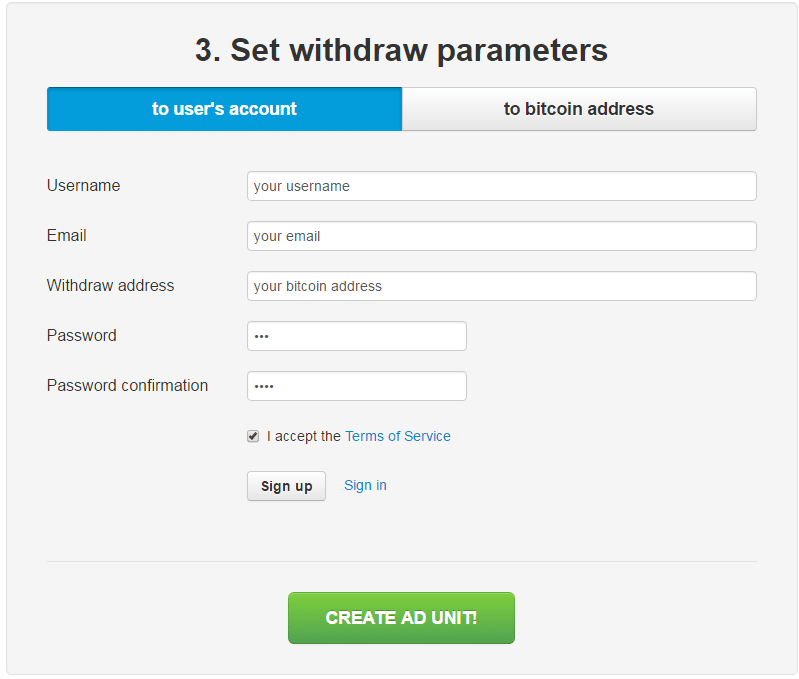Viewport: 799px width, 679px height.
Task: Select the Password confirmation field
Action: [x=356, y=386]
